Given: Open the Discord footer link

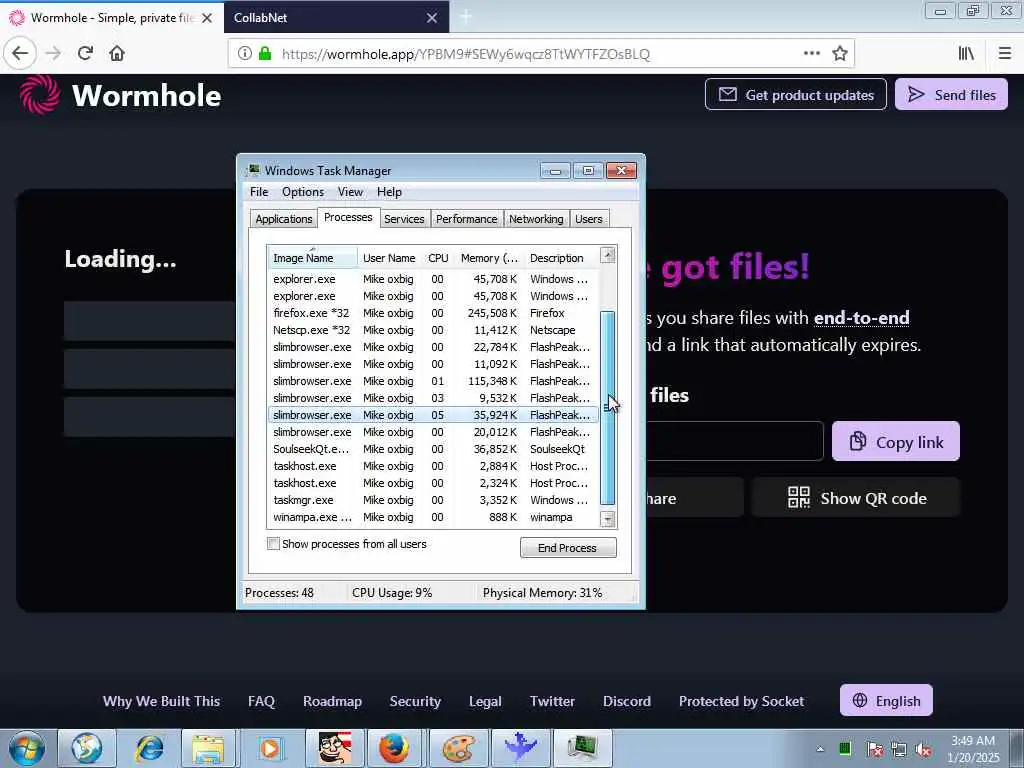Looking at the screenshot, I should tap(626, 701).
